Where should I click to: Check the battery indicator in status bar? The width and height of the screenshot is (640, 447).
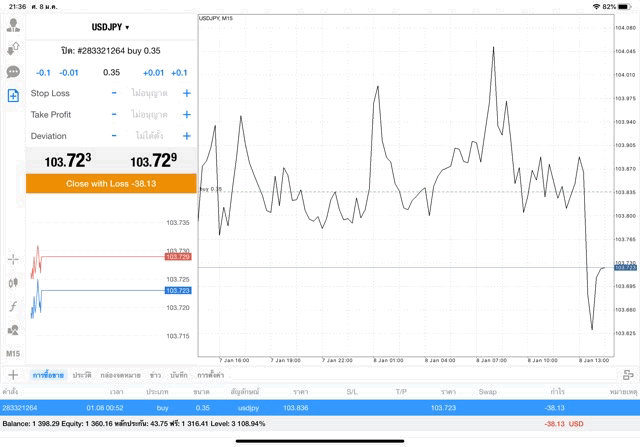(624, 7)
